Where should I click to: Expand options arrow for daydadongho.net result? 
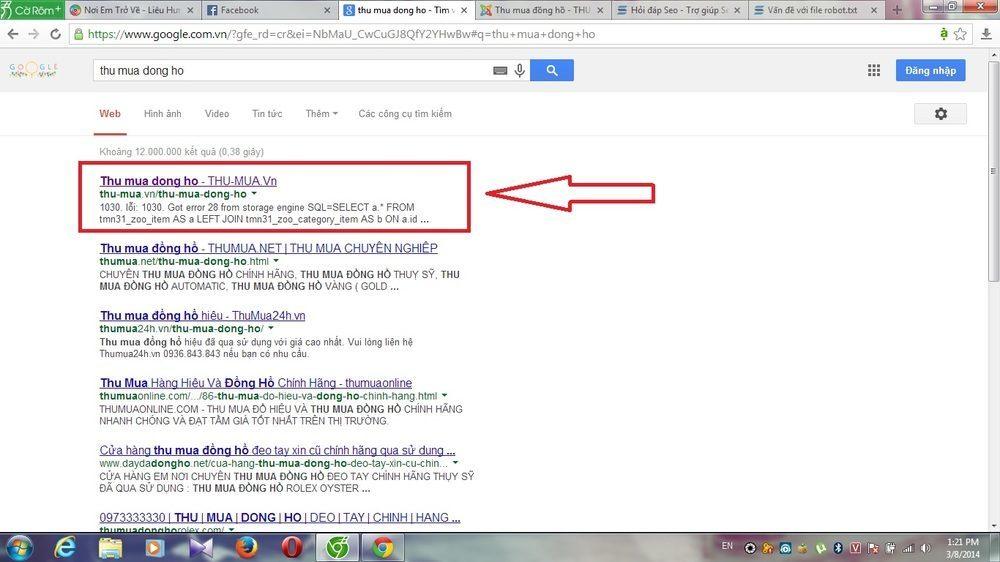coord(455,462)
